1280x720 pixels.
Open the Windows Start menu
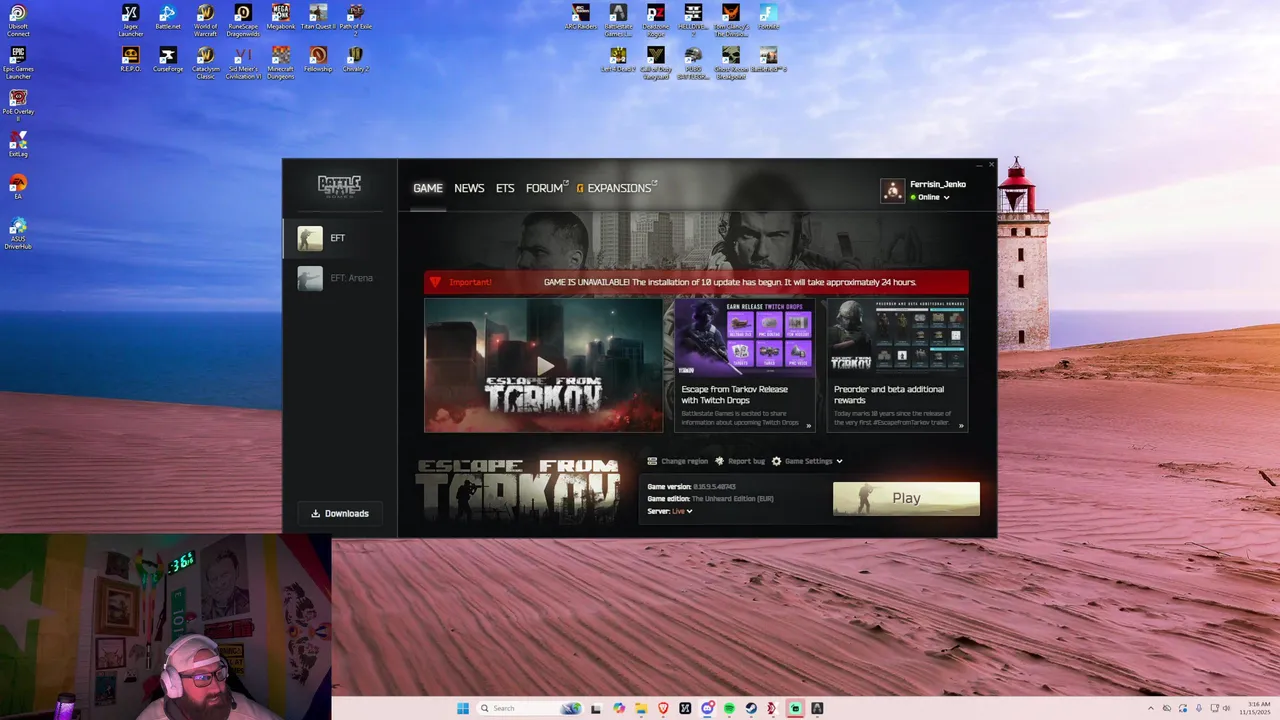pos(463,708)
